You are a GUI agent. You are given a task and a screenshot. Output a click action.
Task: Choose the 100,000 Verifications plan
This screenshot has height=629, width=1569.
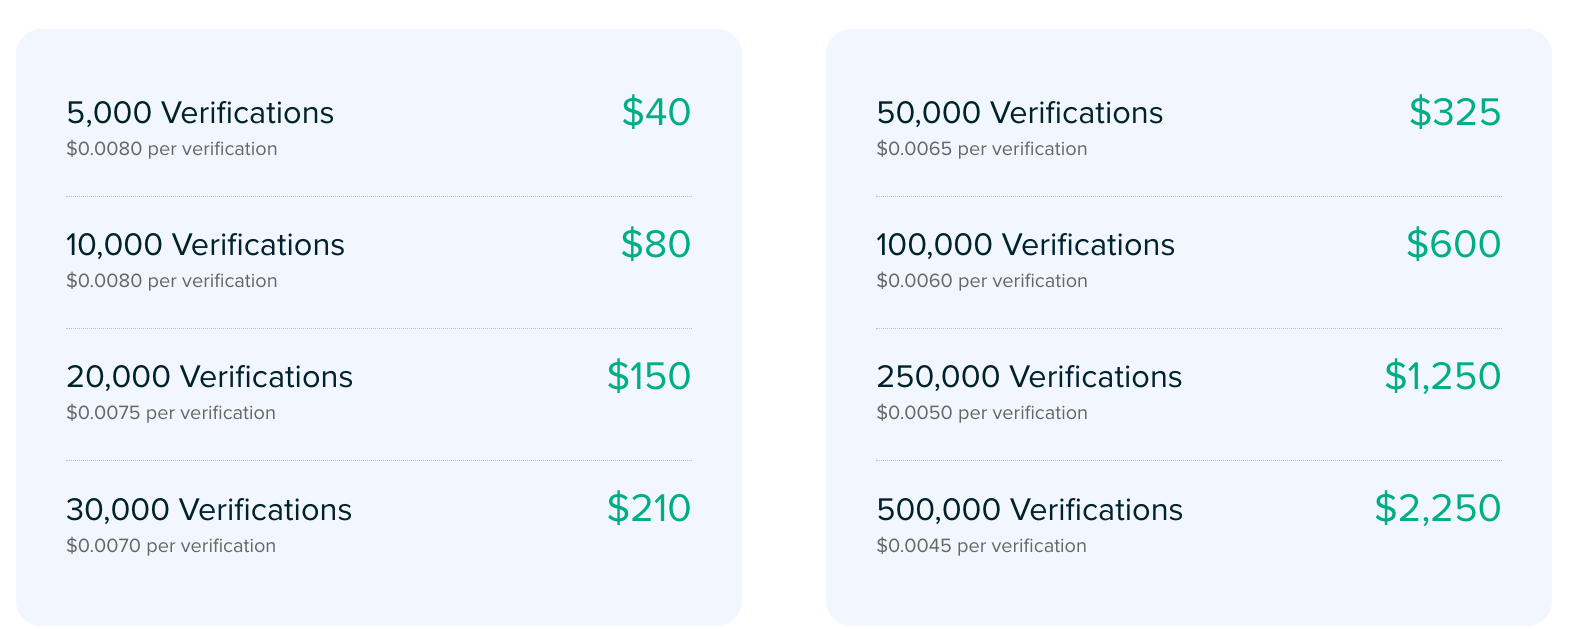(x=1025, y=245)
